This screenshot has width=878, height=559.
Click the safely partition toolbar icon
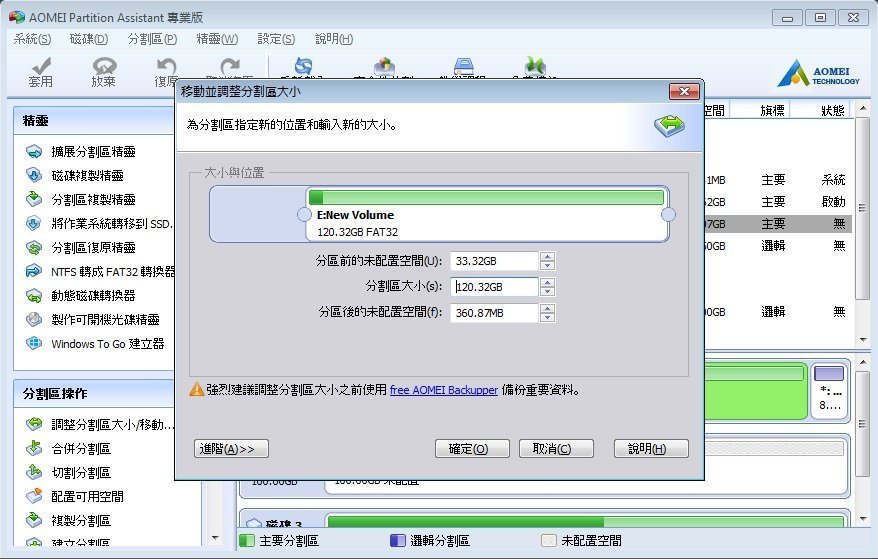point(384,66)
